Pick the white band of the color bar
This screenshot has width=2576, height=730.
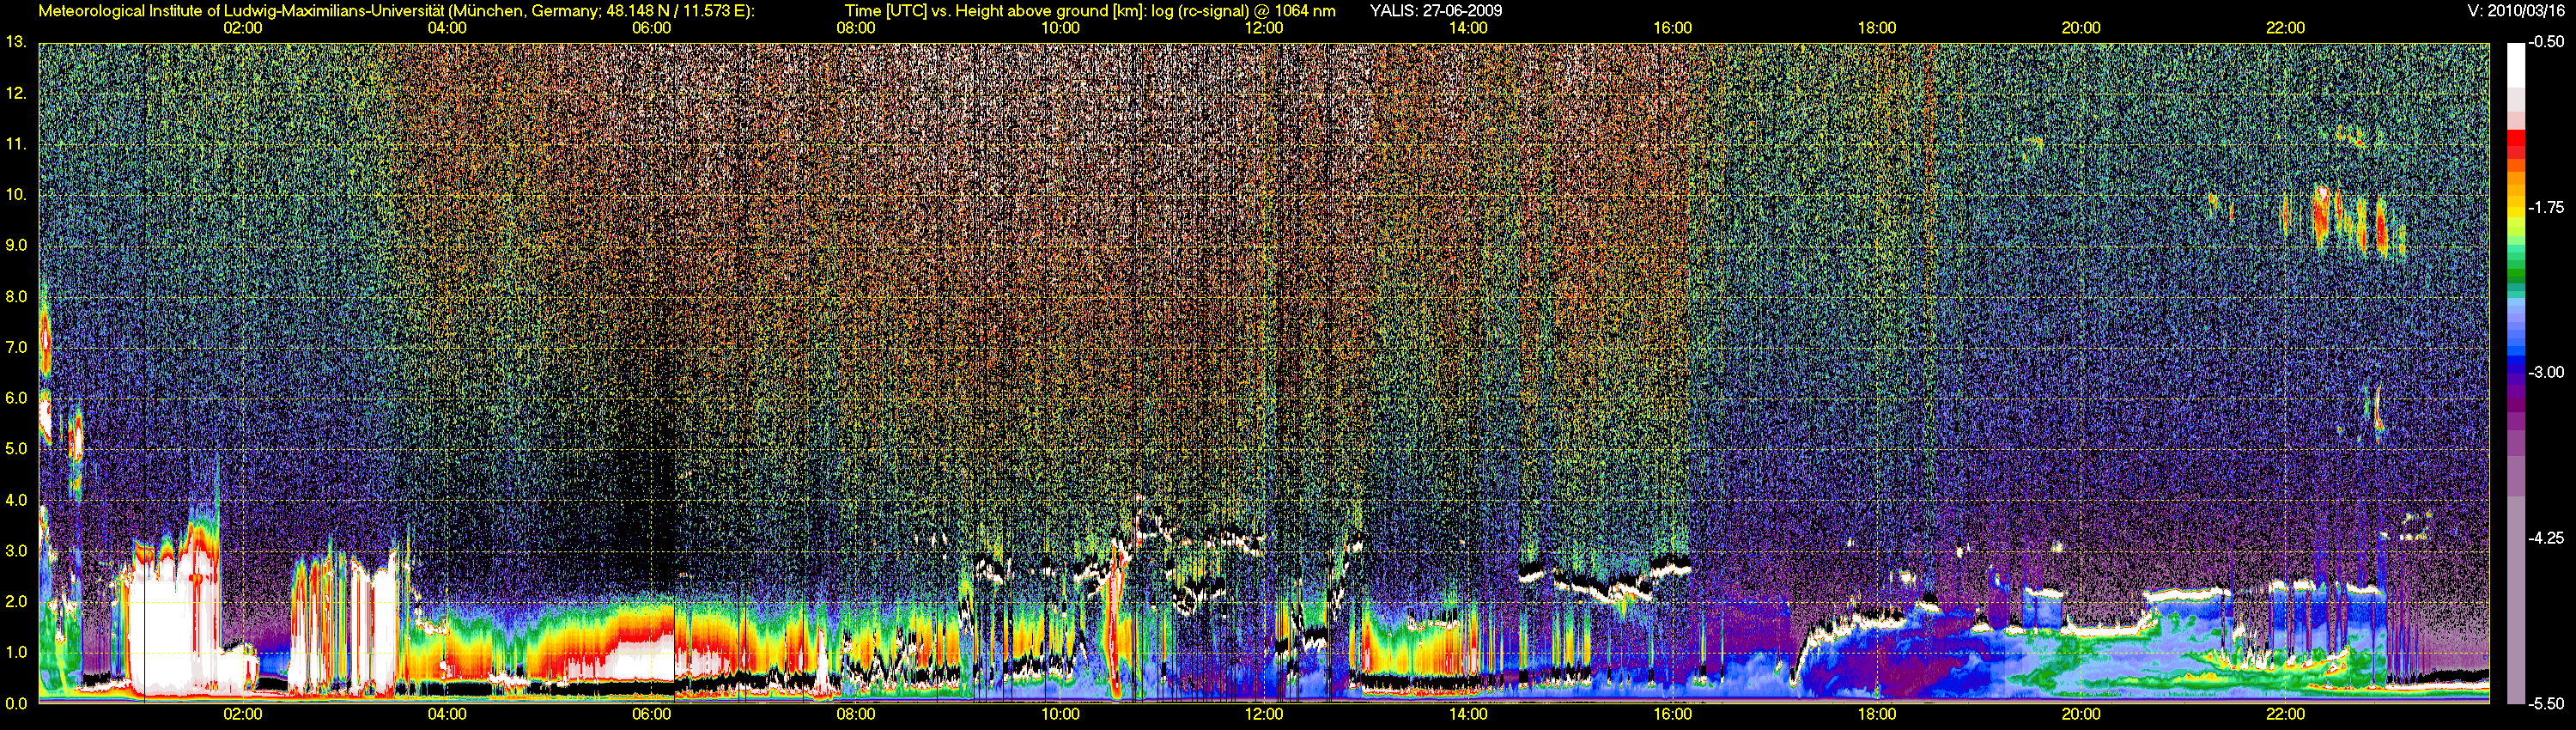click(2516, 65)
